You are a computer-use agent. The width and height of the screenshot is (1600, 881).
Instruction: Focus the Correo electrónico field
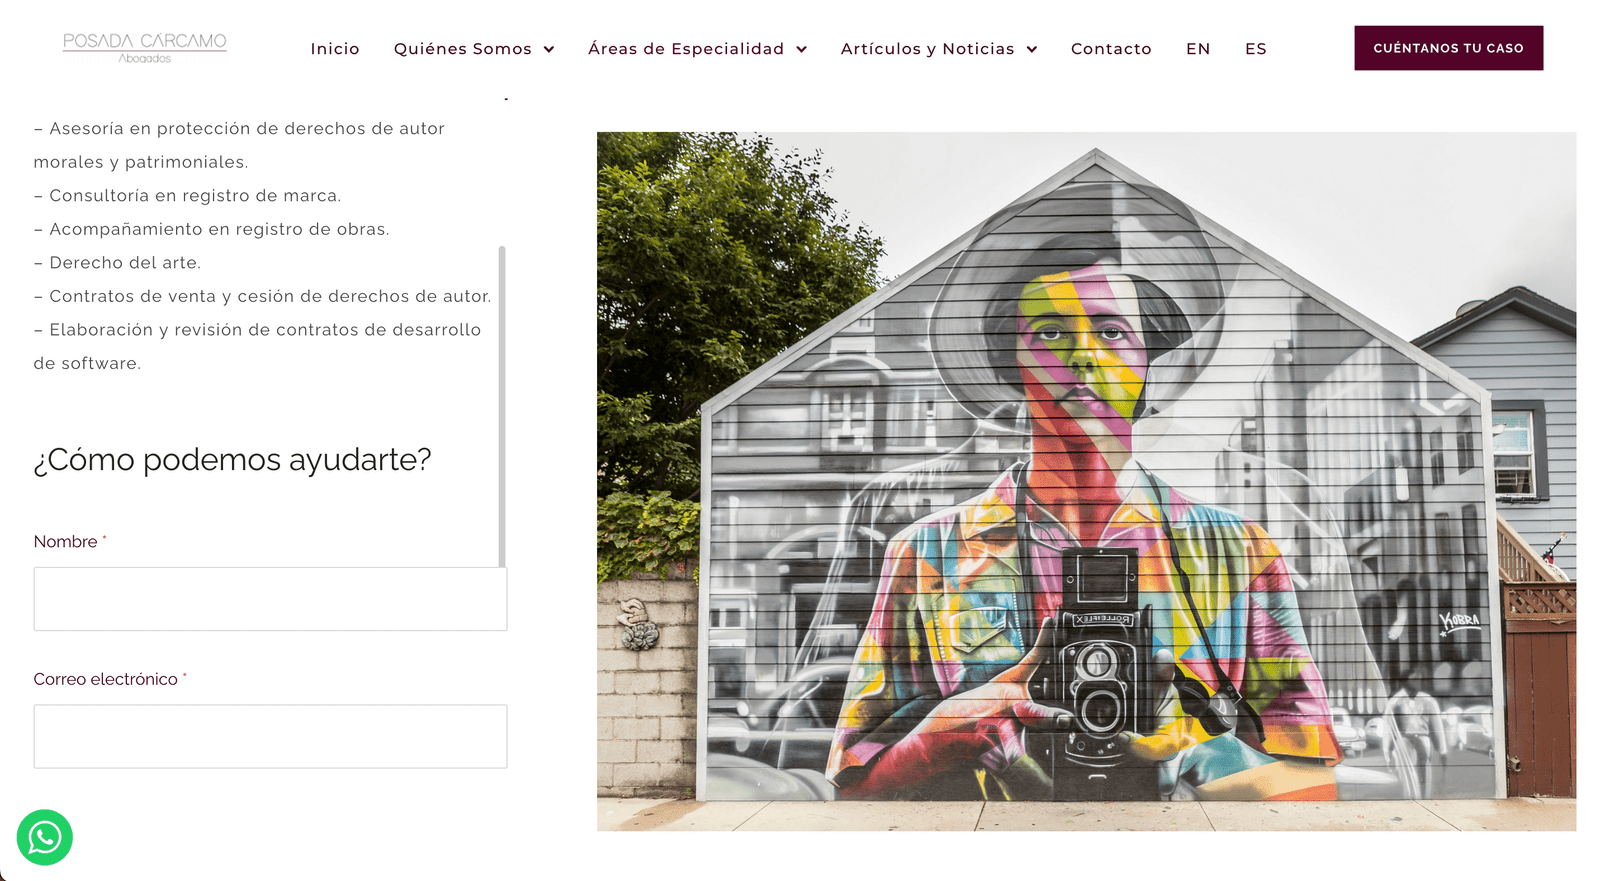click(270, 736)
